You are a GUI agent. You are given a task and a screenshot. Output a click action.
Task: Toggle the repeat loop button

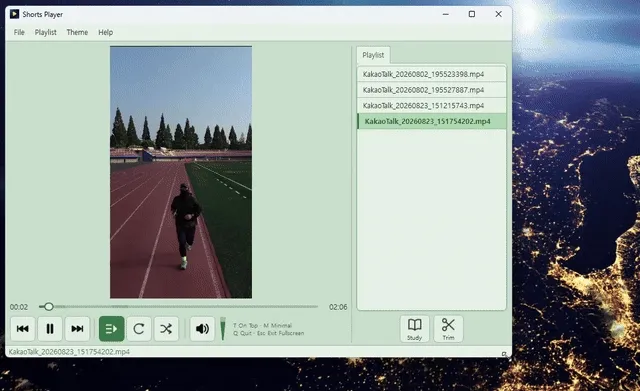139,329
